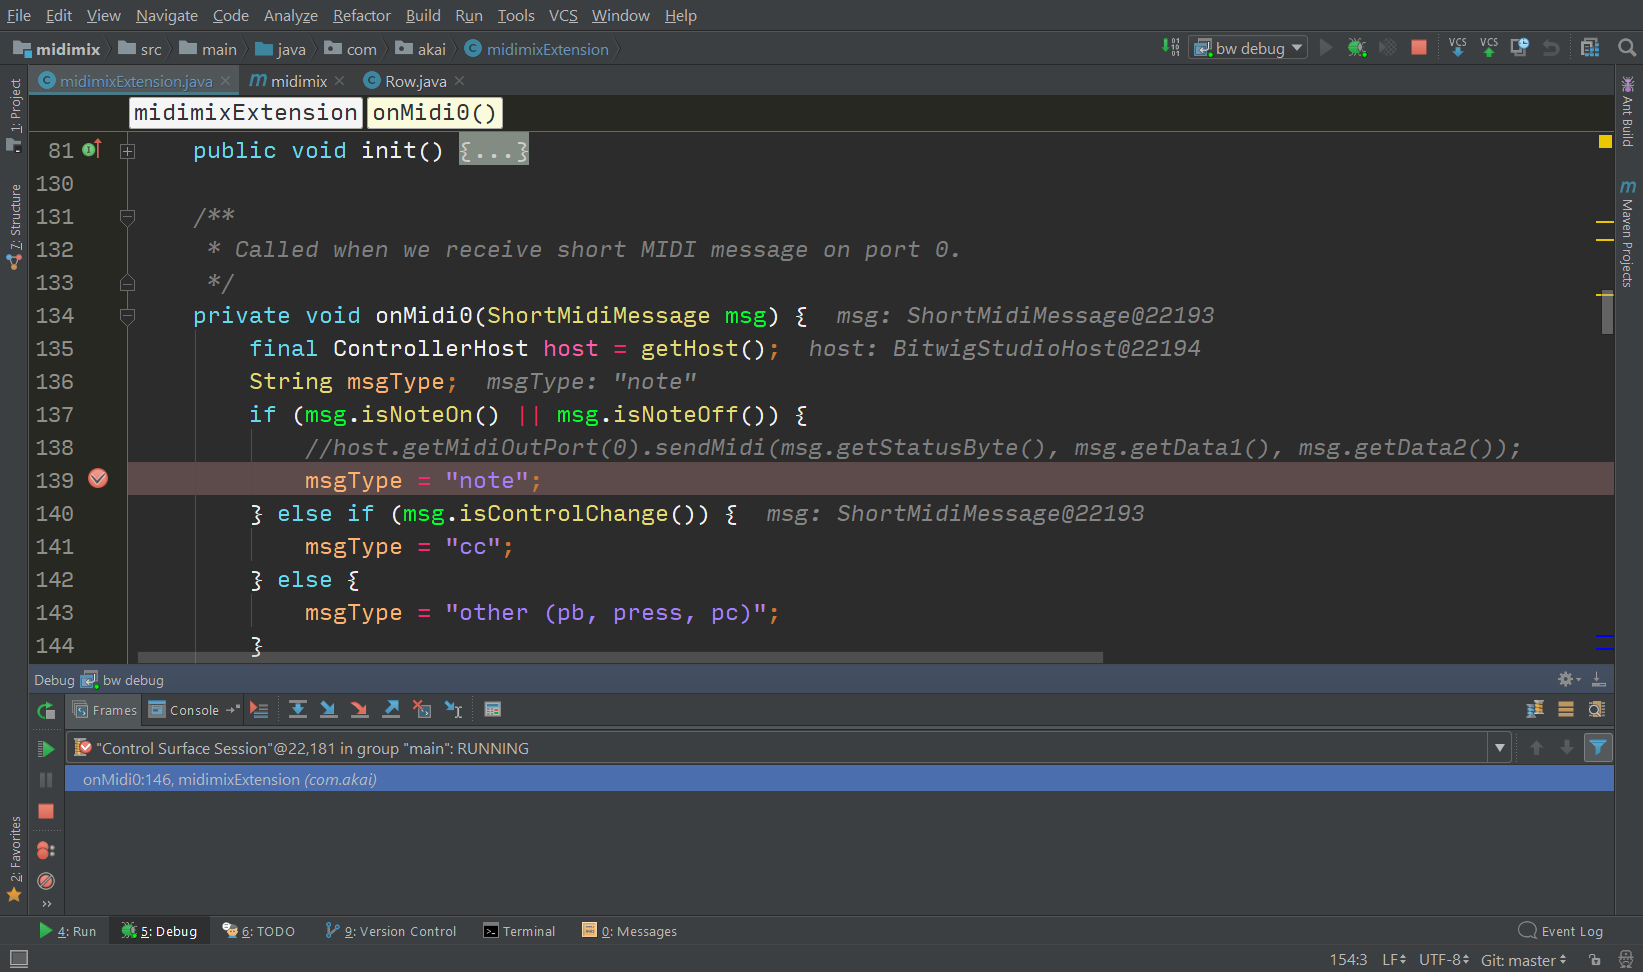Viewport: 1643px width, 972px height.
Task: Click Step Out icon
Action: tap(391, 710)
